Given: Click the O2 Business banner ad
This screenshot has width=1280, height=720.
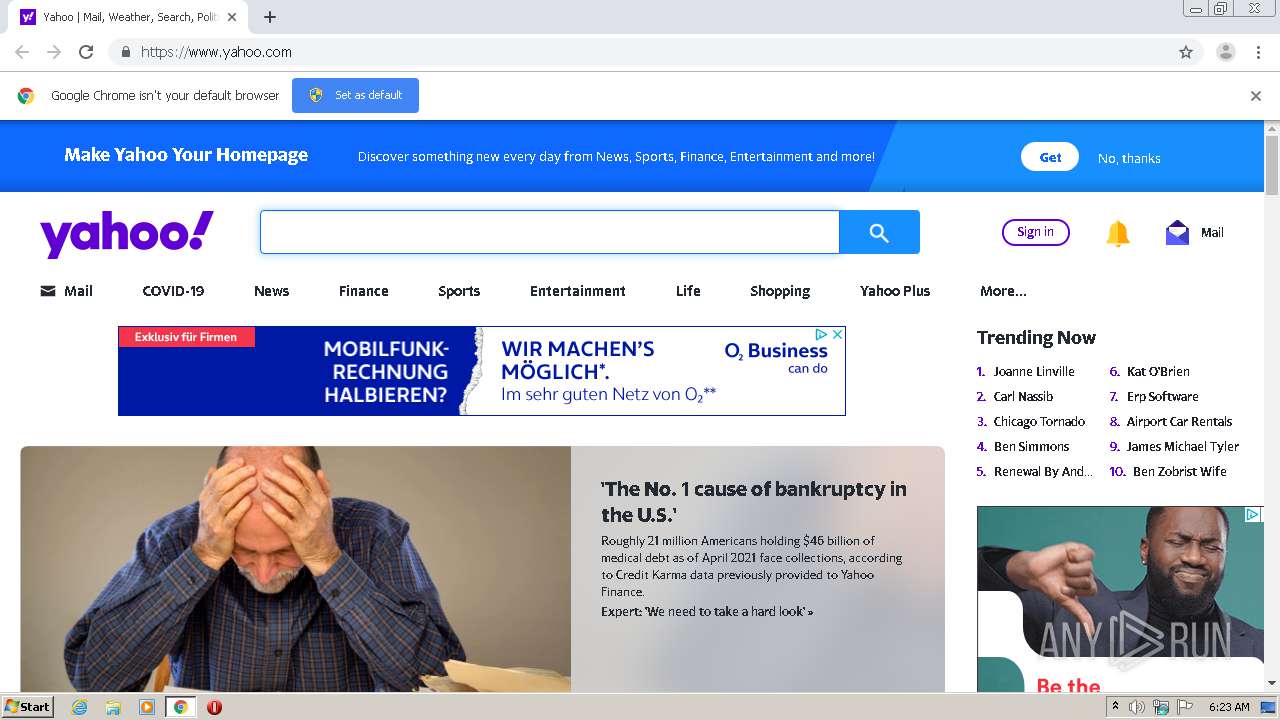Looking at the screenshot, I should 481,371.
